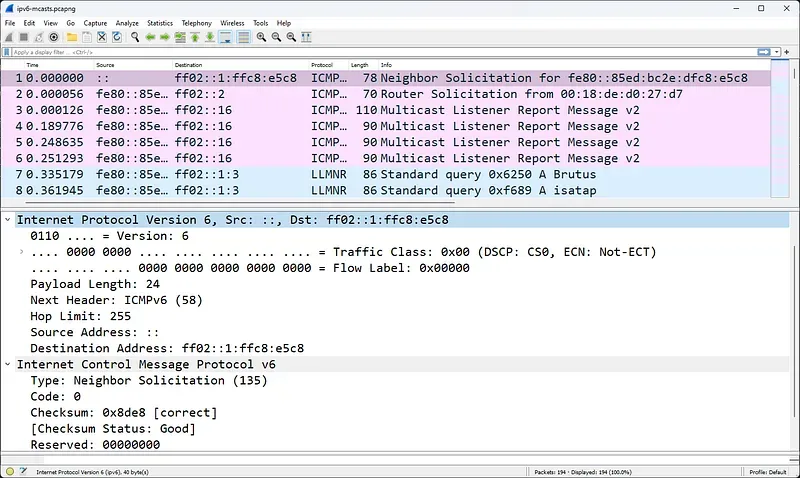Toggle packet list coloring rules
Viewport: 800px width, 478px height.
pos(243,37)
